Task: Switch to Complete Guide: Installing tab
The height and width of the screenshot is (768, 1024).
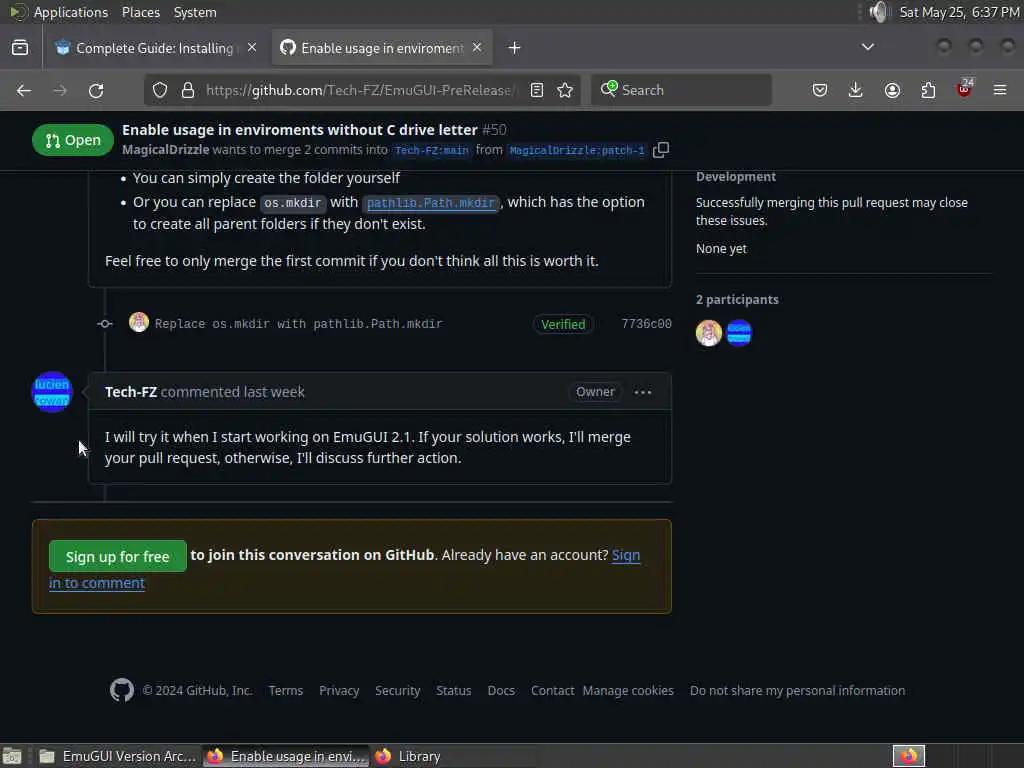Action: pos(155,48)
